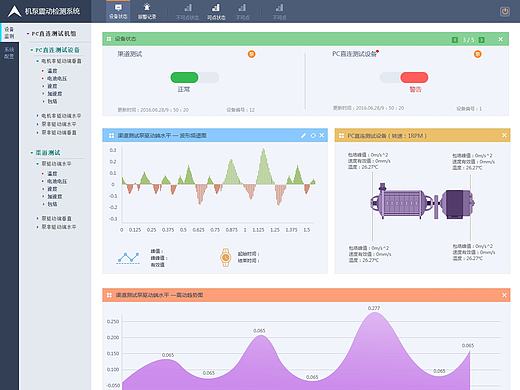Image resolution: width=520 pixels, height=390 pixels.
Task: Close the green 设备状态 panel
Action: pyautogui.click(x=501, y=39)
